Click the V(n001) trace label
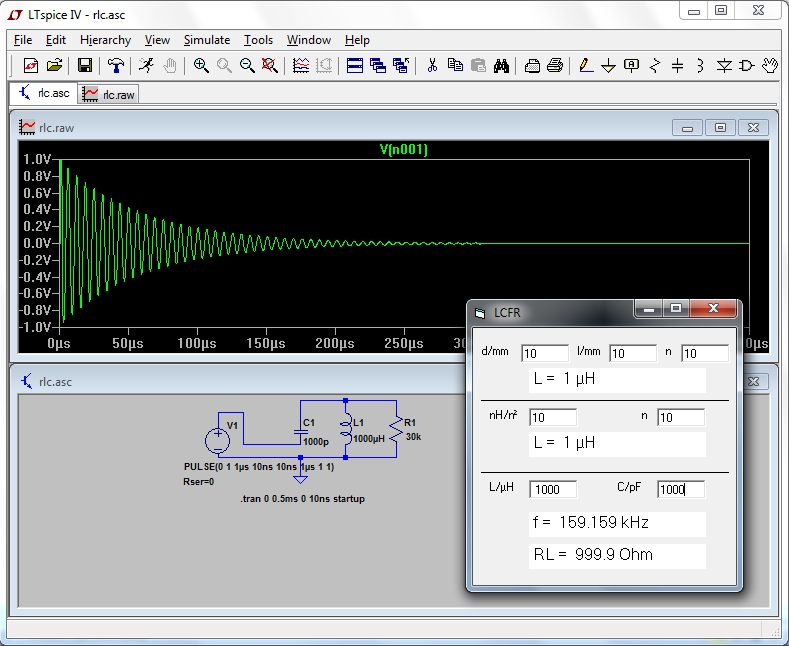 (403, 150)
